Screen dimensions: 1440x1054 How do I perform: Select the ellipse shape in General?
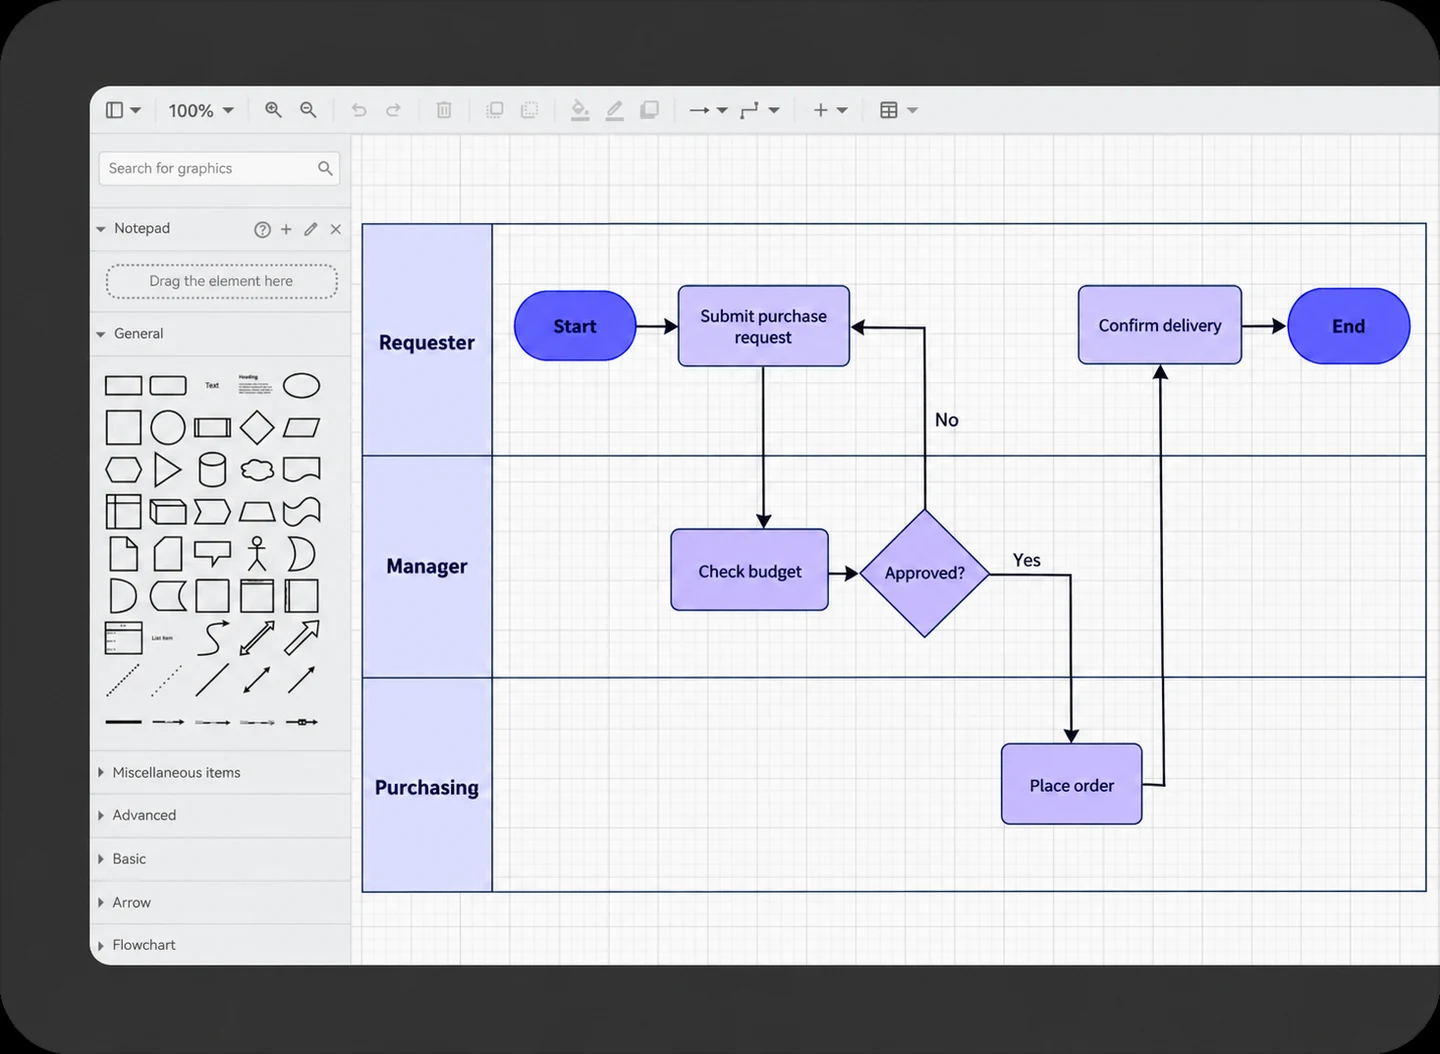point(301,385)
